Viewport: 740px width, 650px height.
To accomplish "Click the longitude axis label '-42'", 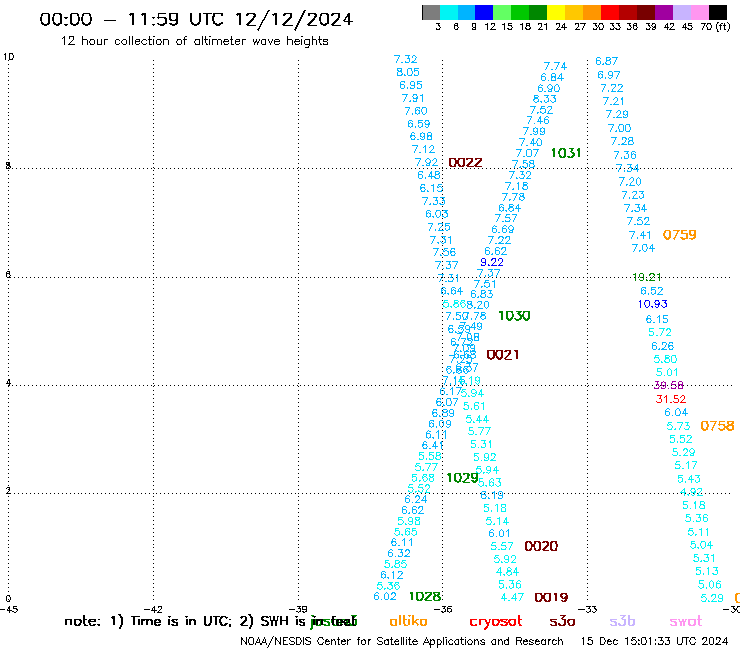I will tap(153, 610).
